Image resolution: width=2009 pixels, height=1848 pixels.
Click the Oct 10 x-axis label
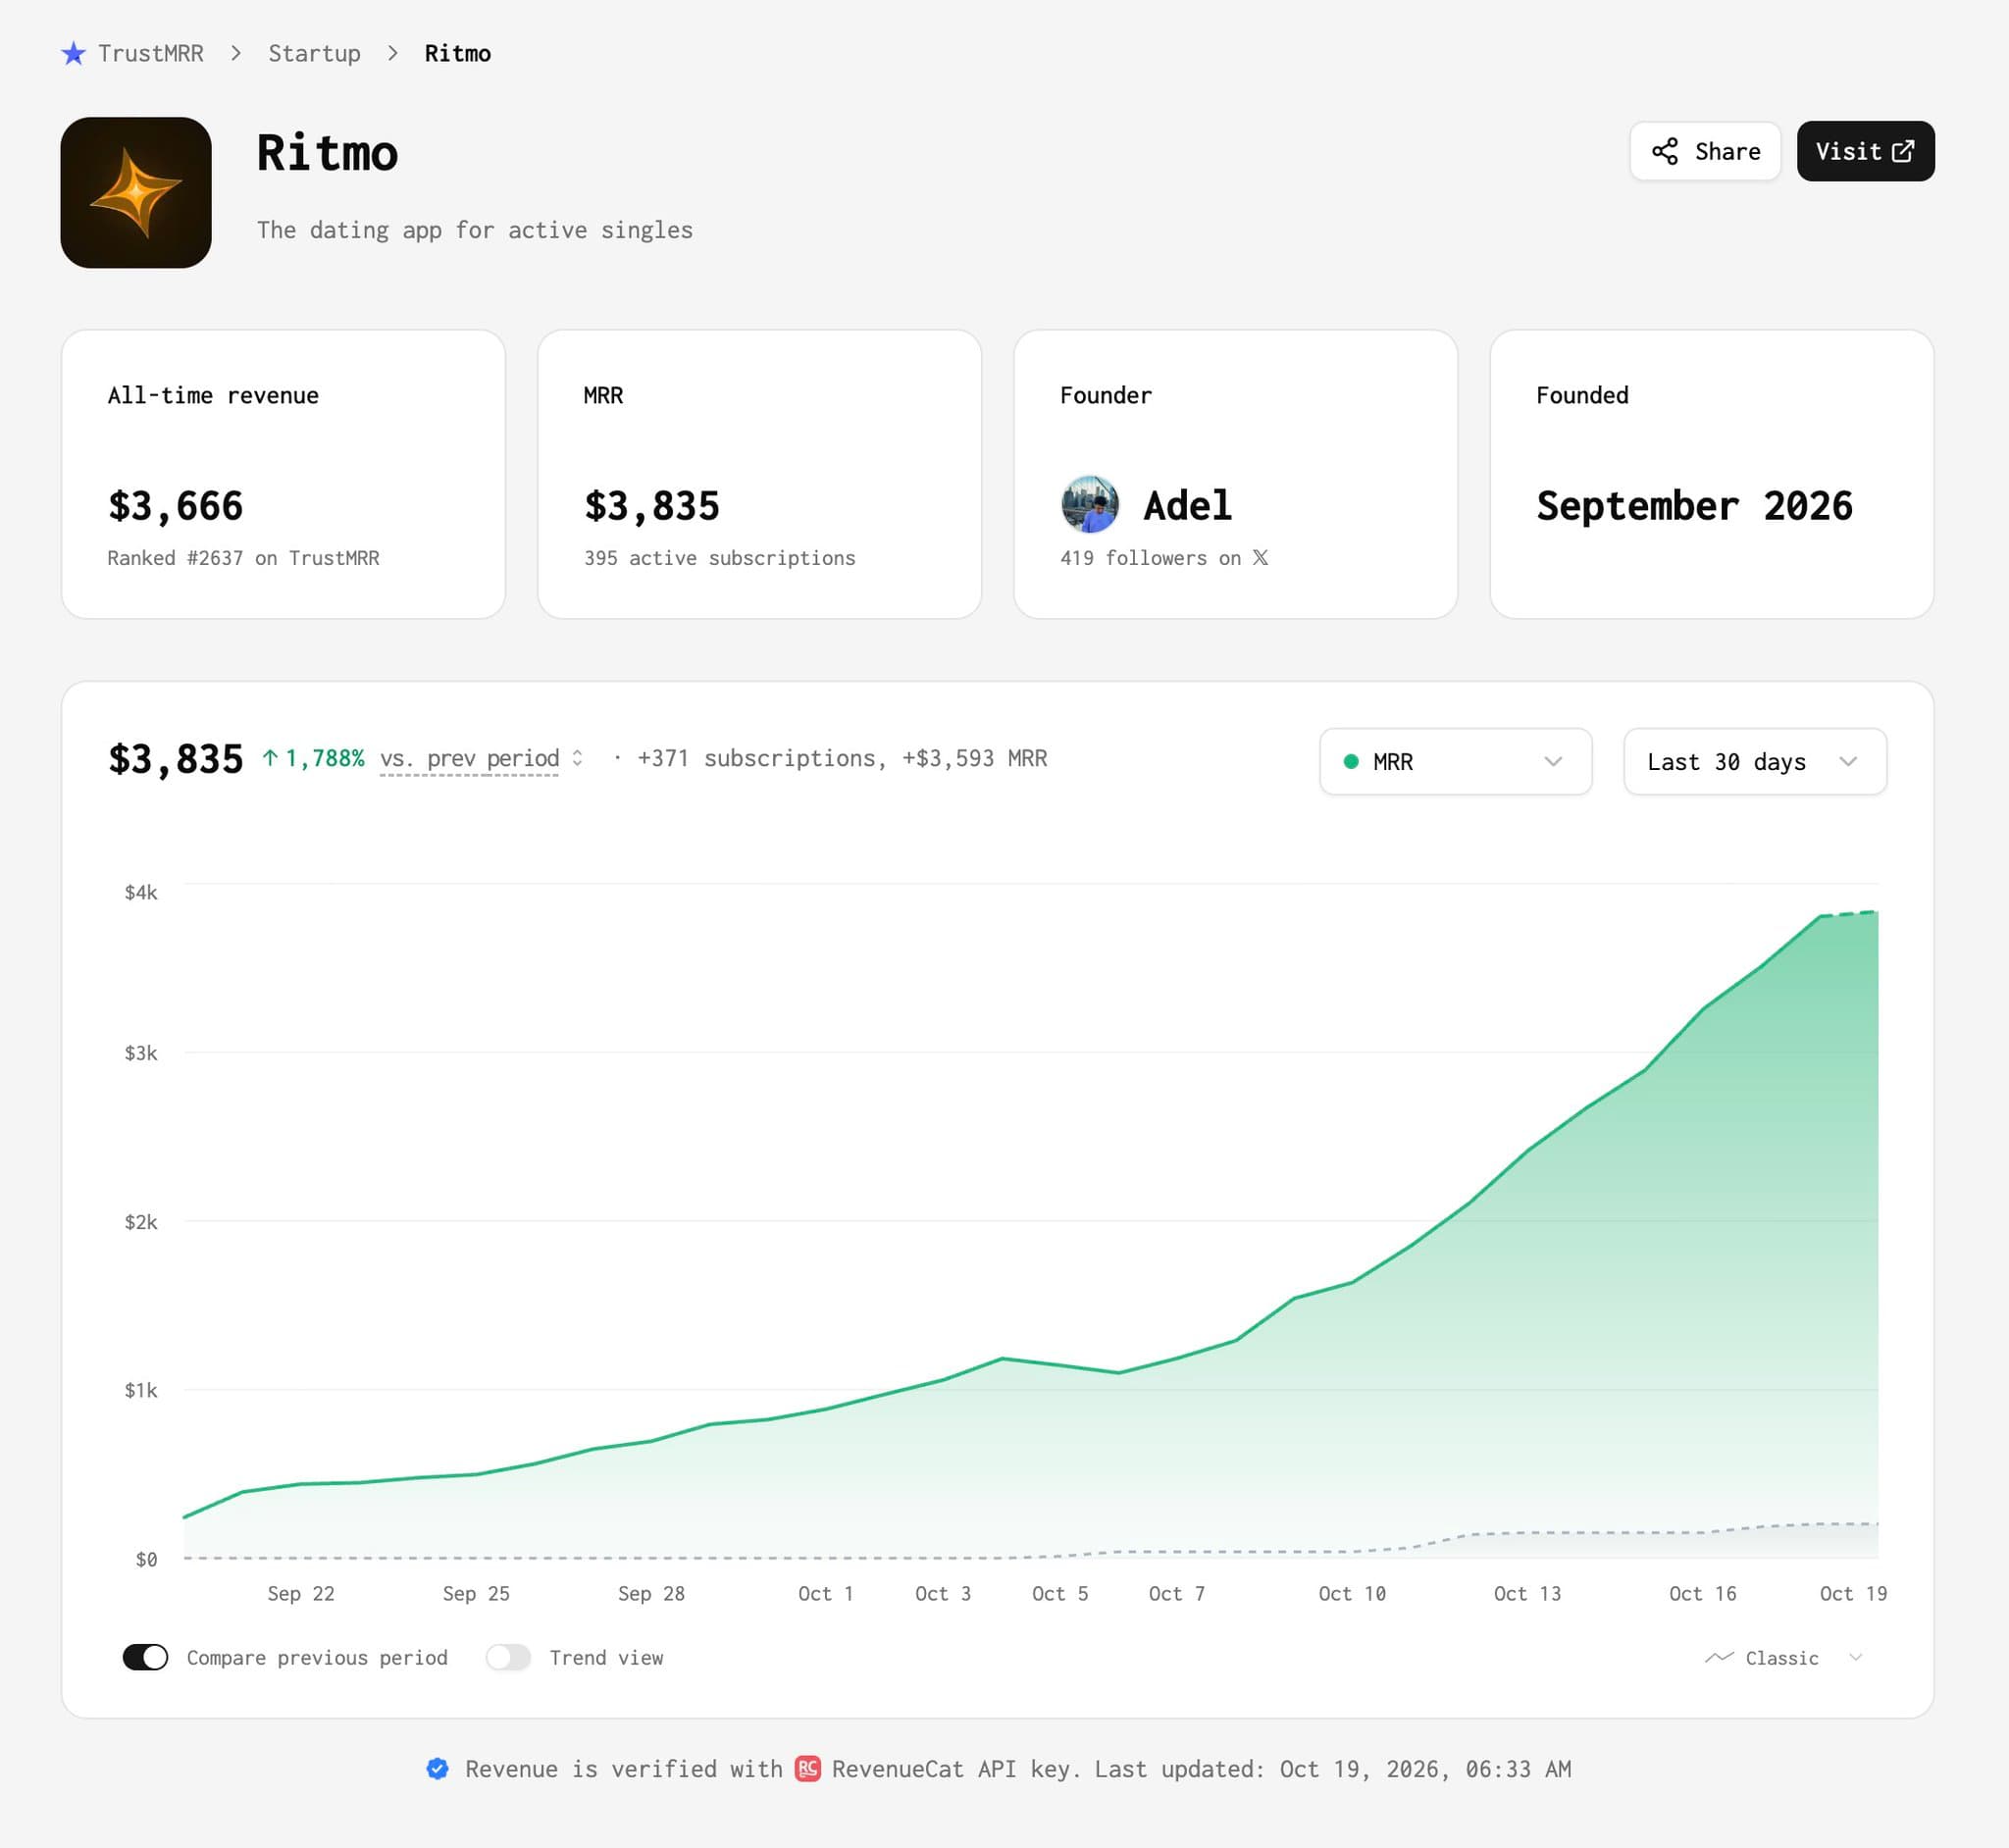pos(1351,1593)
